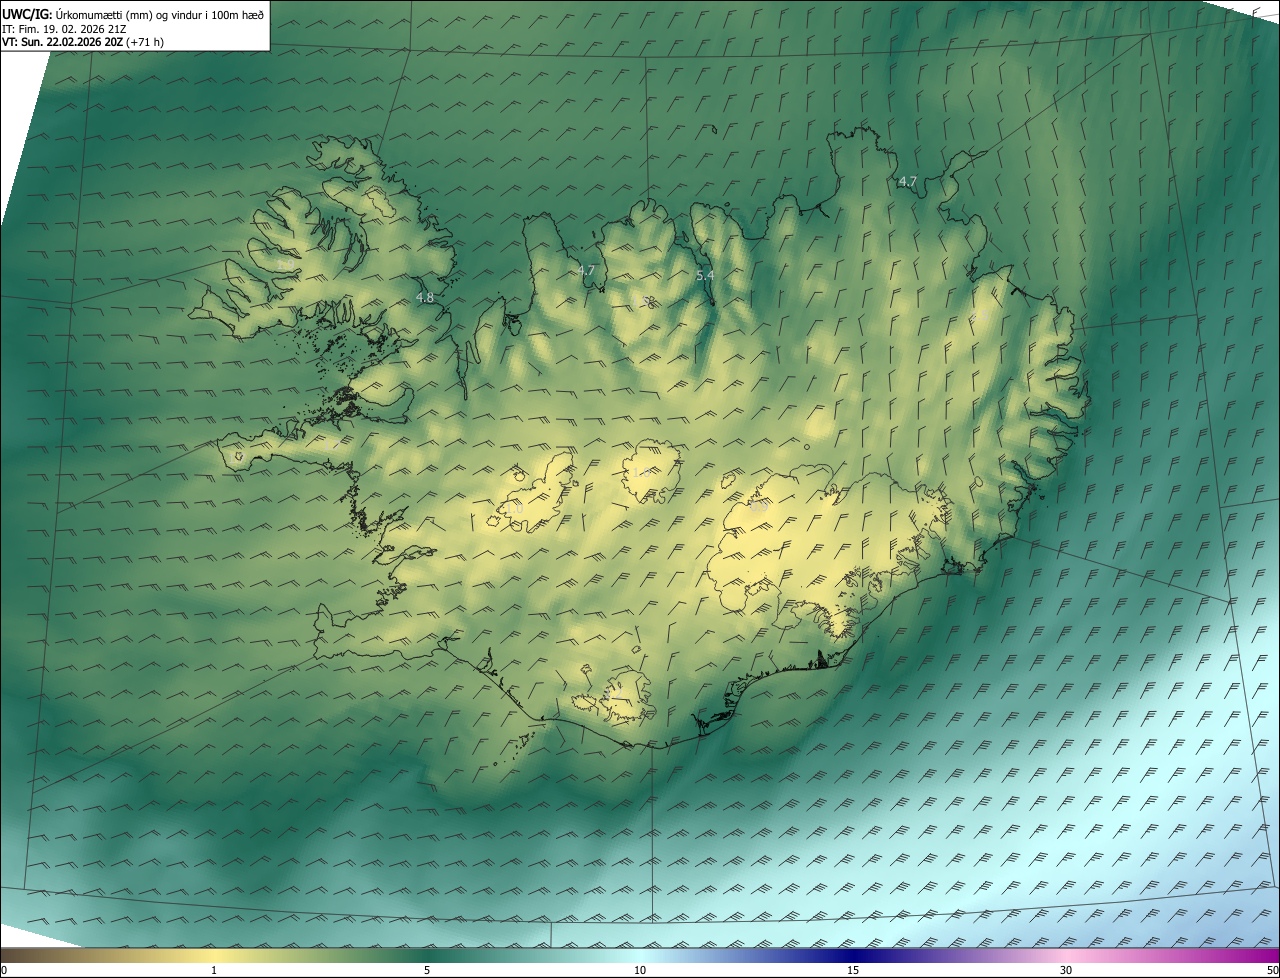
Task: Click the "5" tick label on the colour scale
Action: click(x=427, y=970)
